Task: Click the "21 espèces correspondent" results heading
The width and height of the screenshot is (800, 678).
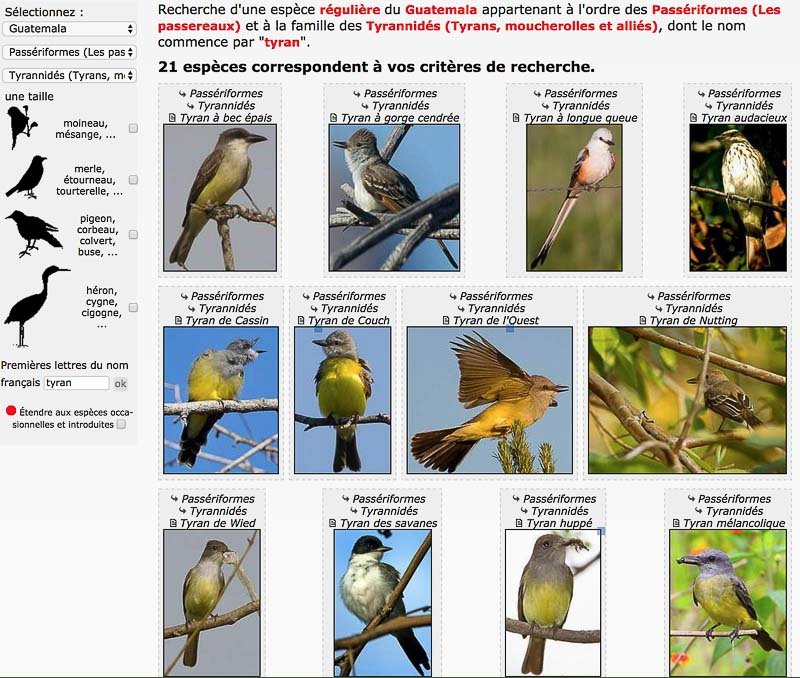Action: 376,67
